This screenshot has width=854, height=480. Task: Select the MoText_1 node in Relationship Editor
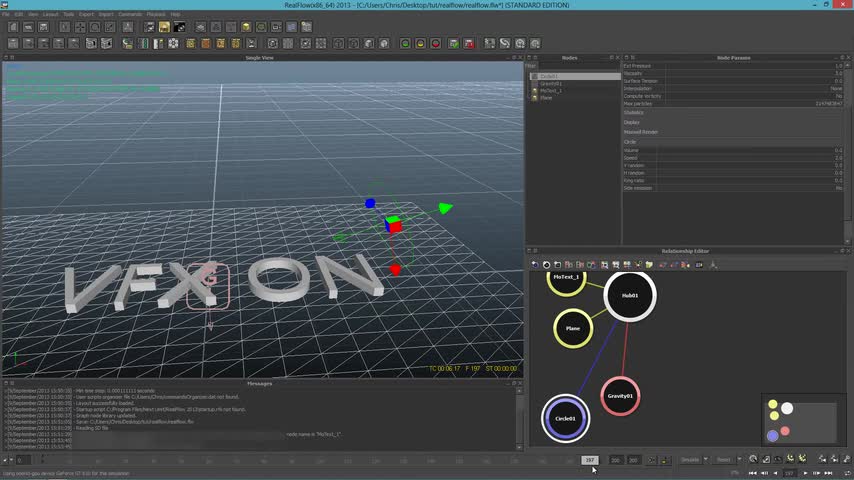tap(566, 278)
